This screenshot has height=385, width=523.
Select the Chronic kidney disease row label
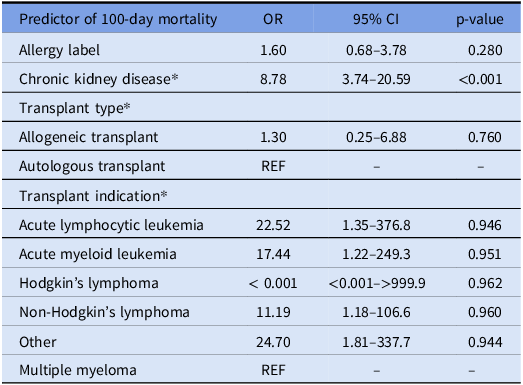tap(98, 79)
